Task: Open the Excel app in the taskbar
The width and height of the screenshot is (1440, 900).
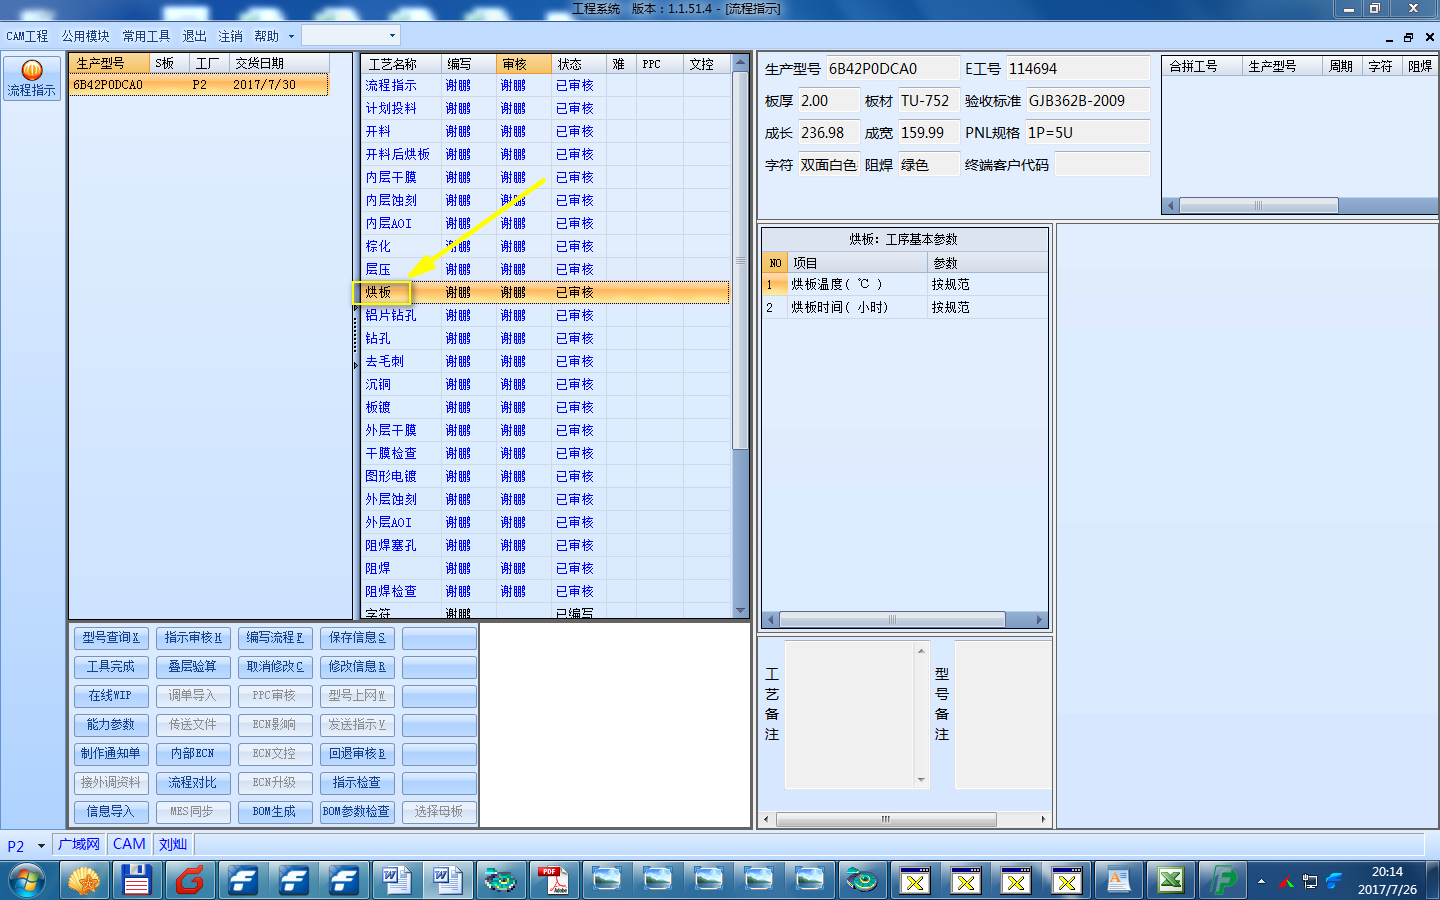Action: (x=1171, y=881)
